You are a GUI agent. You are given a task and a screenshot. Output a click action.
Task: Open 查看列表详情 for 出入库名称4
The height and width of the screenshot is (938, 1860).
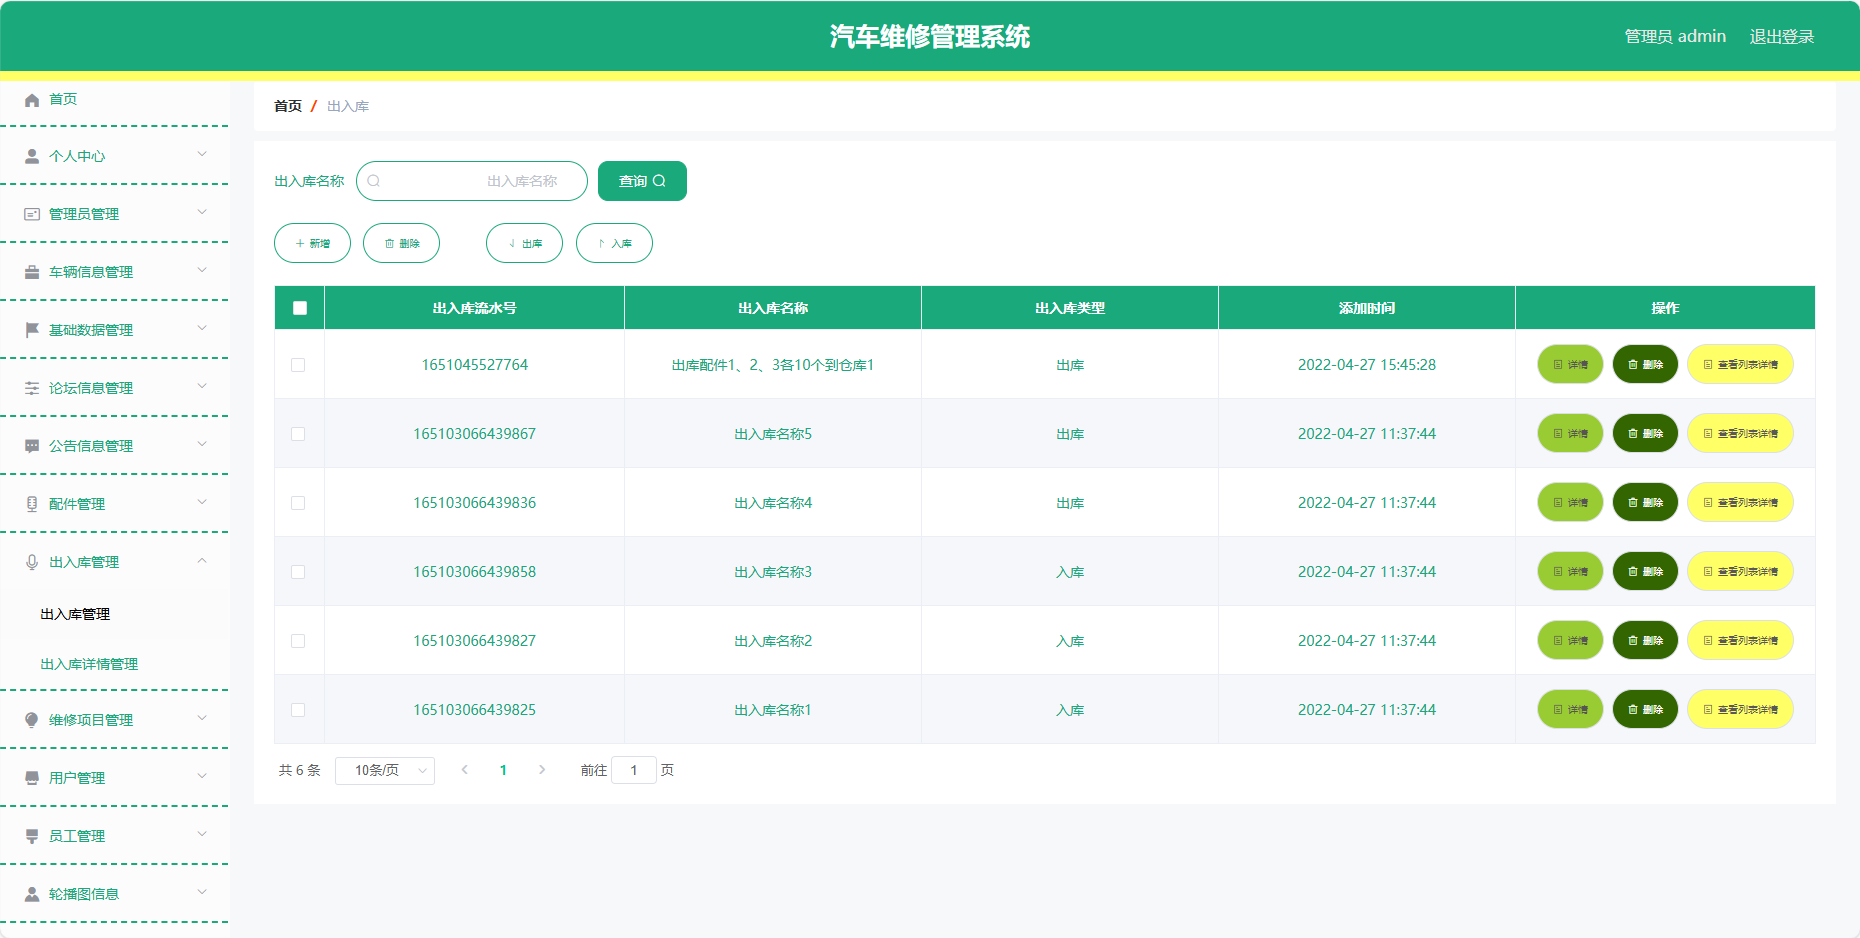tap(1740, 503)
